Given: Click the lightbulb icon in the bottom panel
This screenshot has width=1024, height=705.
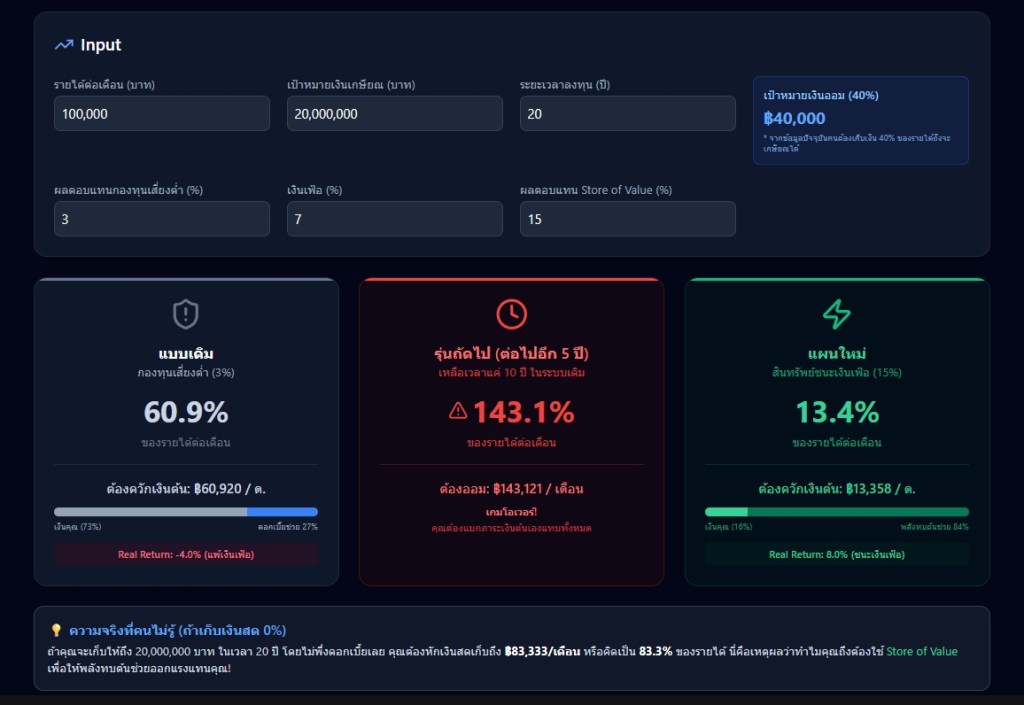Looking at the screenshot, I should pos(57,630).
